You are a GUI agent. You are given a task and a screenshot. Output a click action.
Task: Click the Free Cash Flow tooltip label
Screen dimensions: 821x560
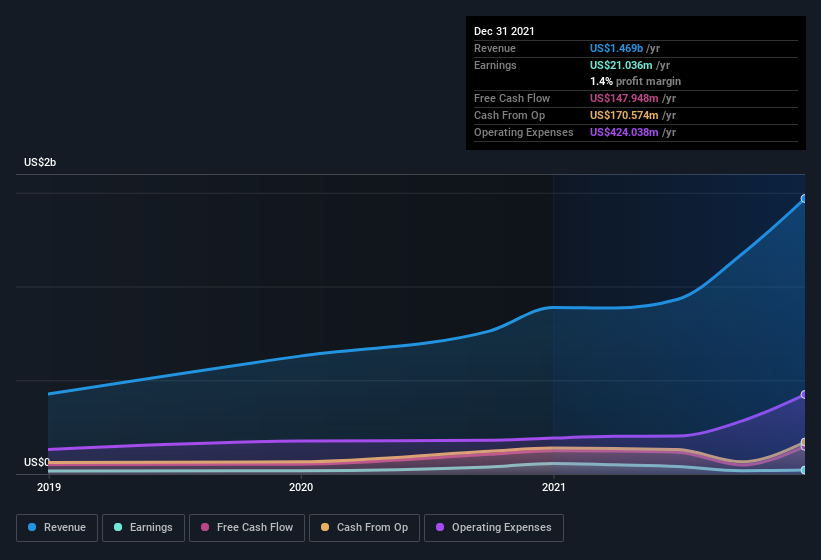click(512, 98)
